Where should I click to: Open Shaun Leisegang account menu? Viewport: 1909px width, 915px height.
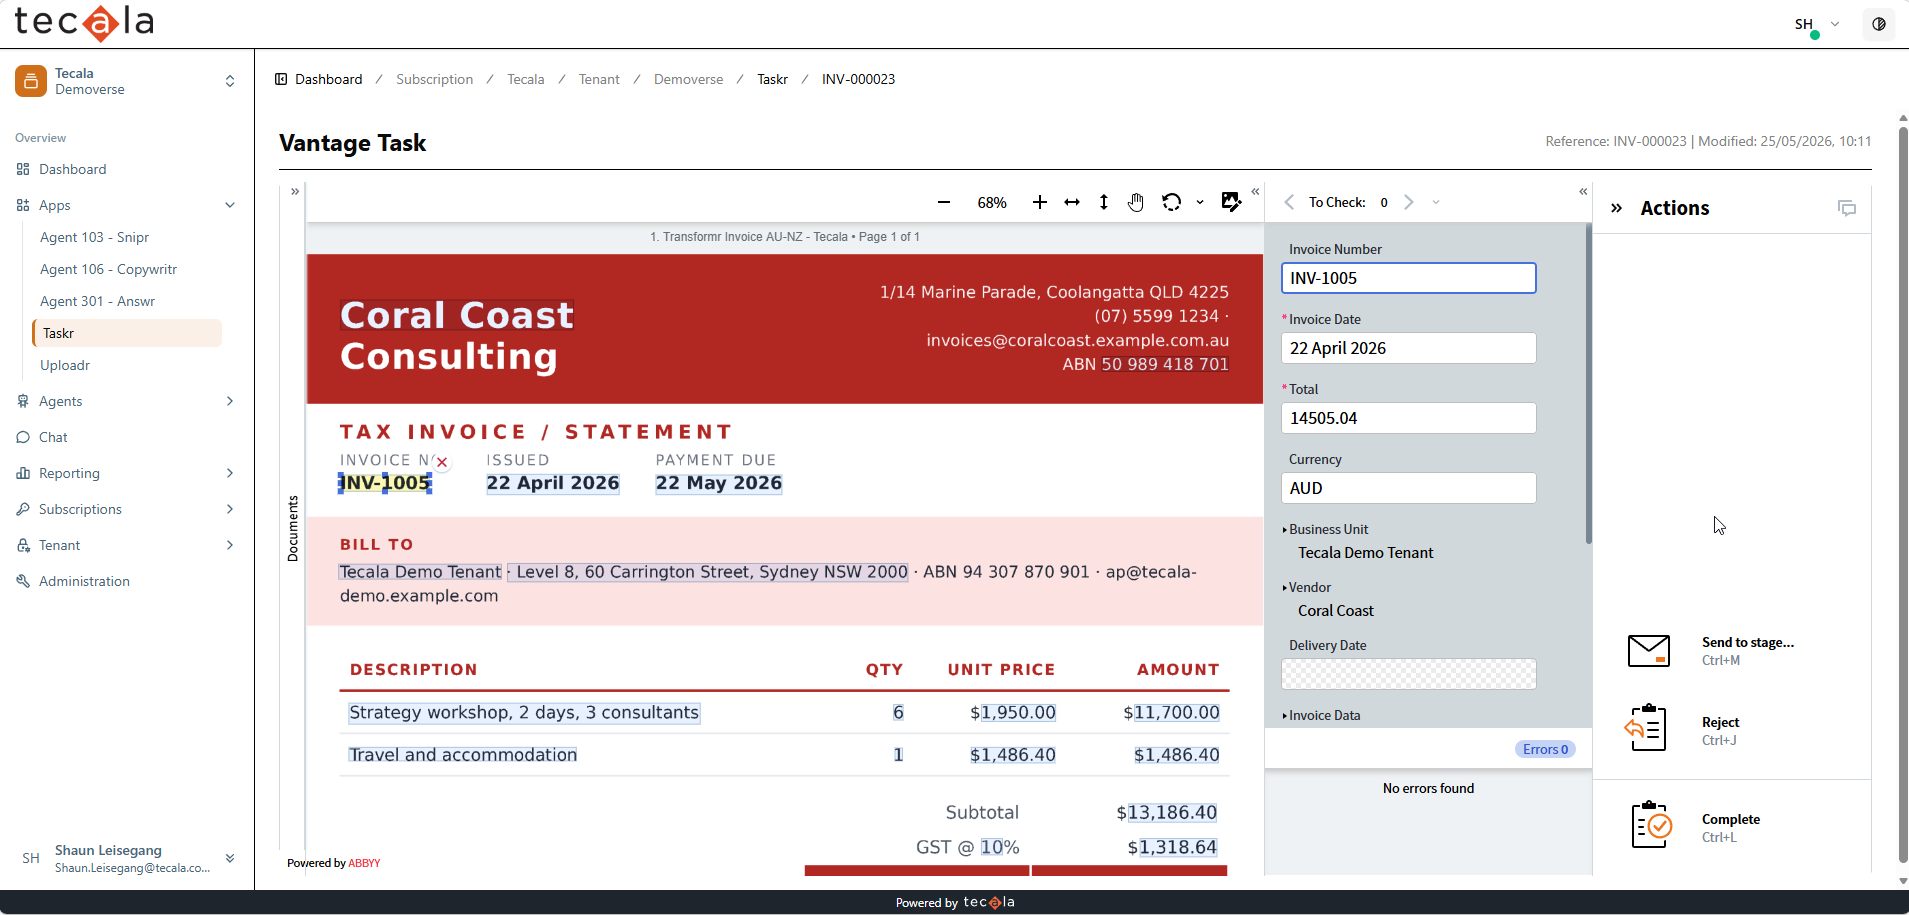coord(127,858)
